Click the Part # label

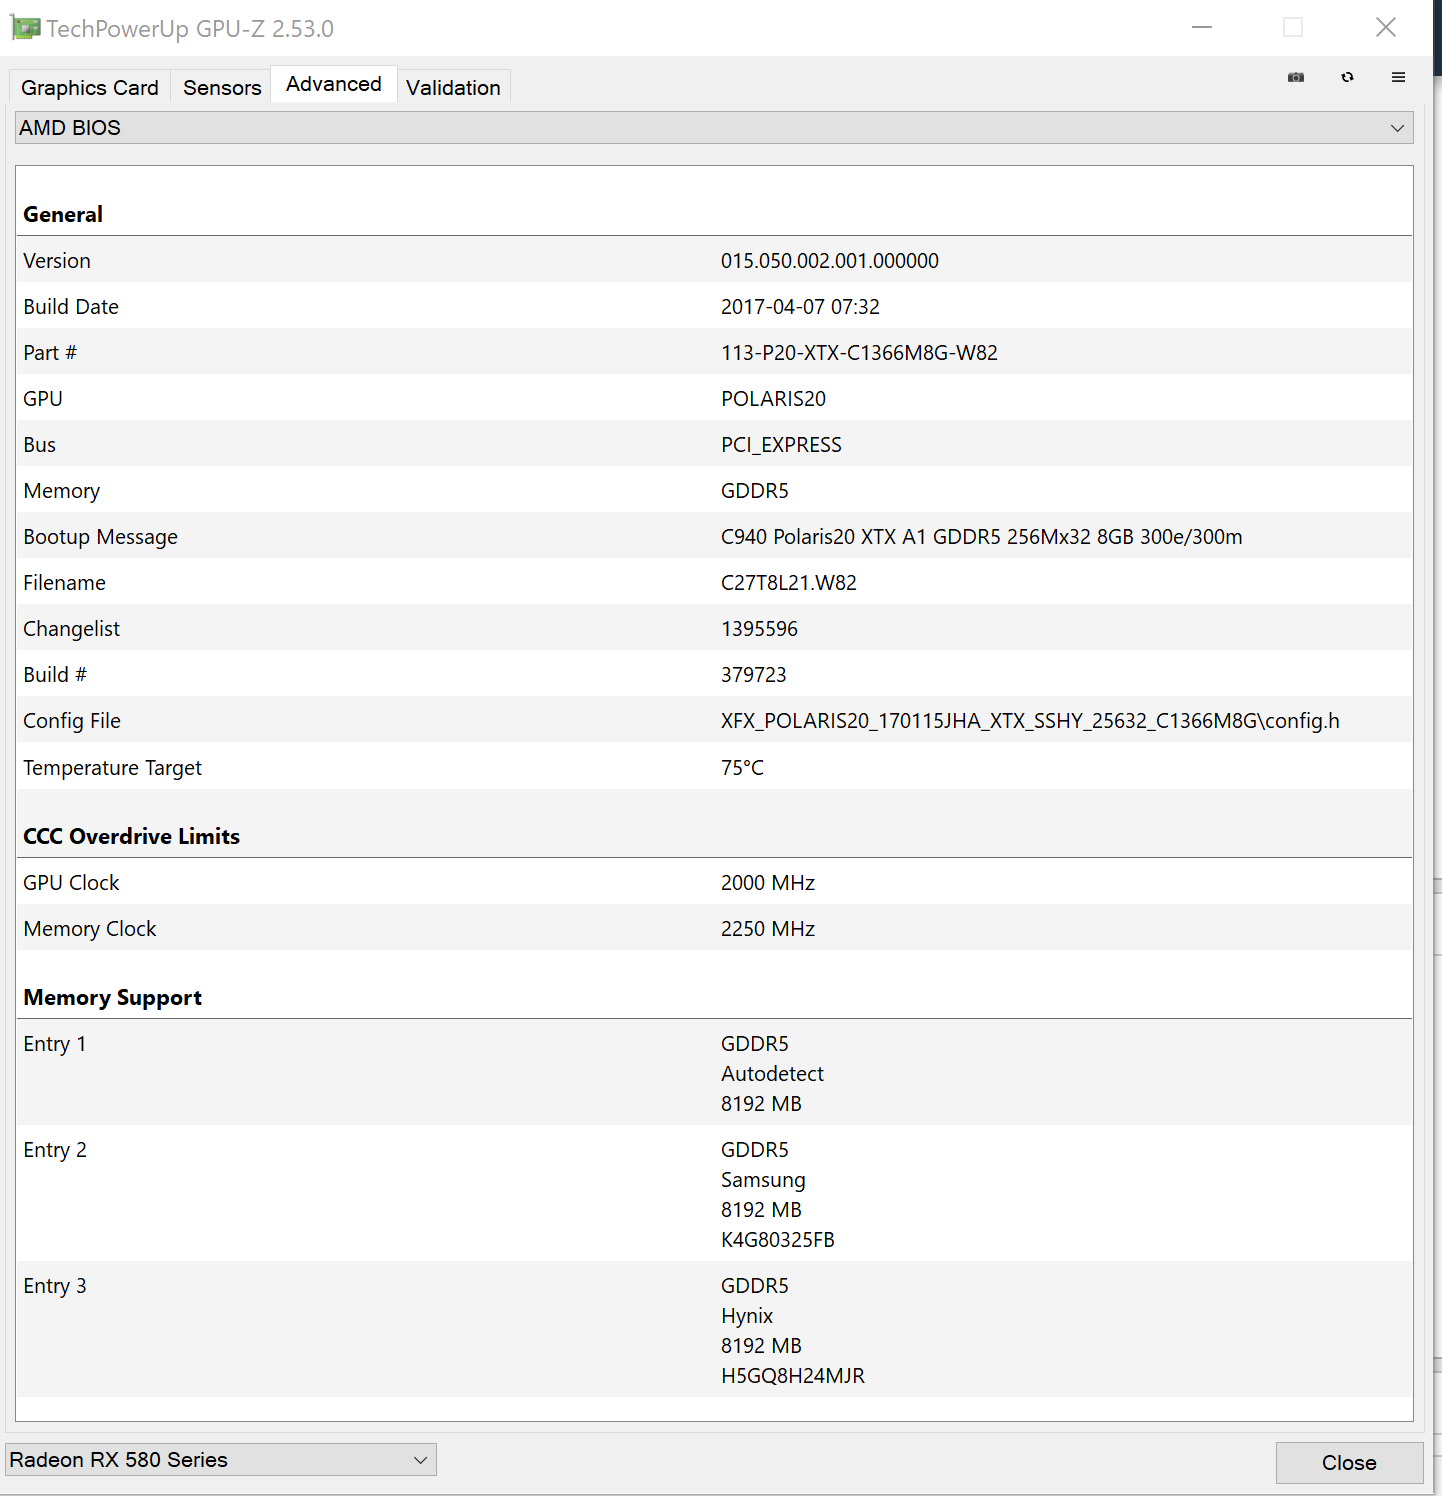(x=50, y=353)
